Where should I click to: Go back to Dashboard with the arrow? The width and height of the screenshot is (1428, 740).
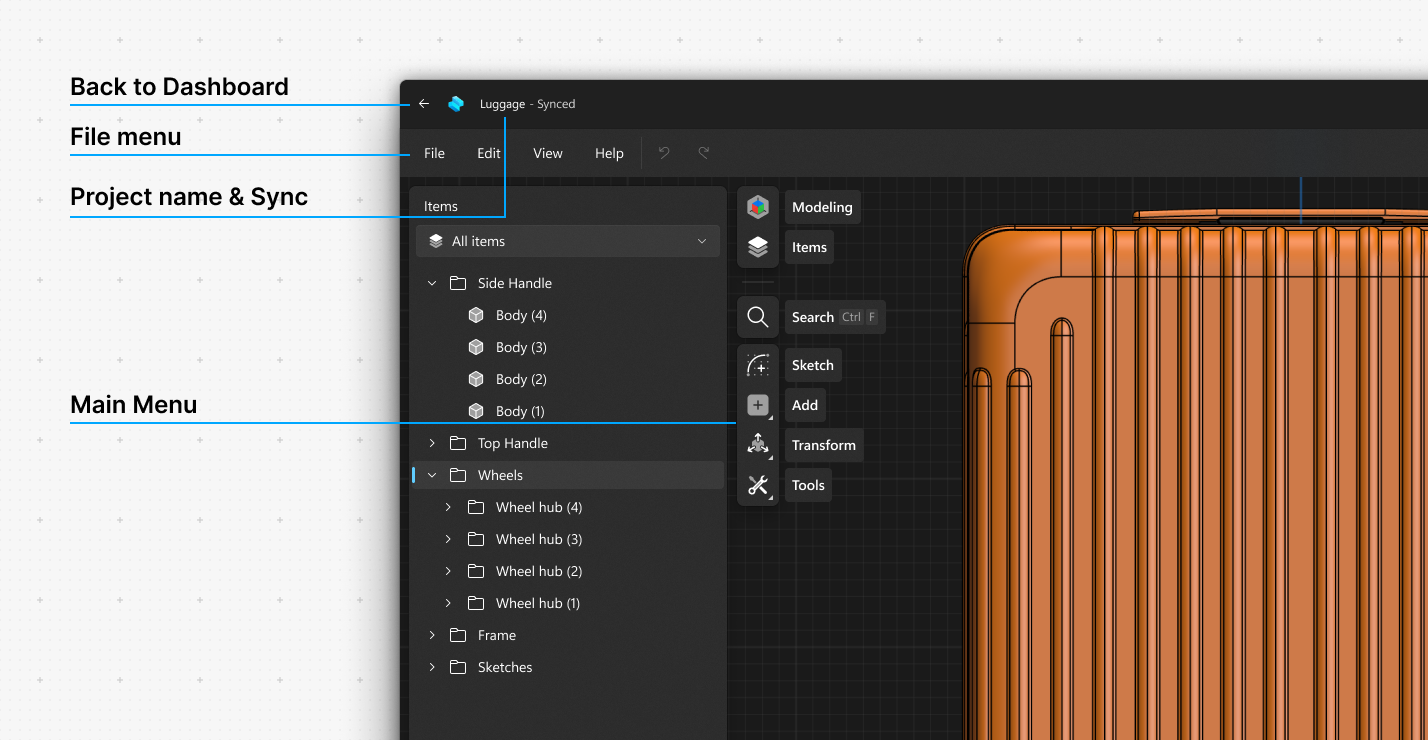423,103
